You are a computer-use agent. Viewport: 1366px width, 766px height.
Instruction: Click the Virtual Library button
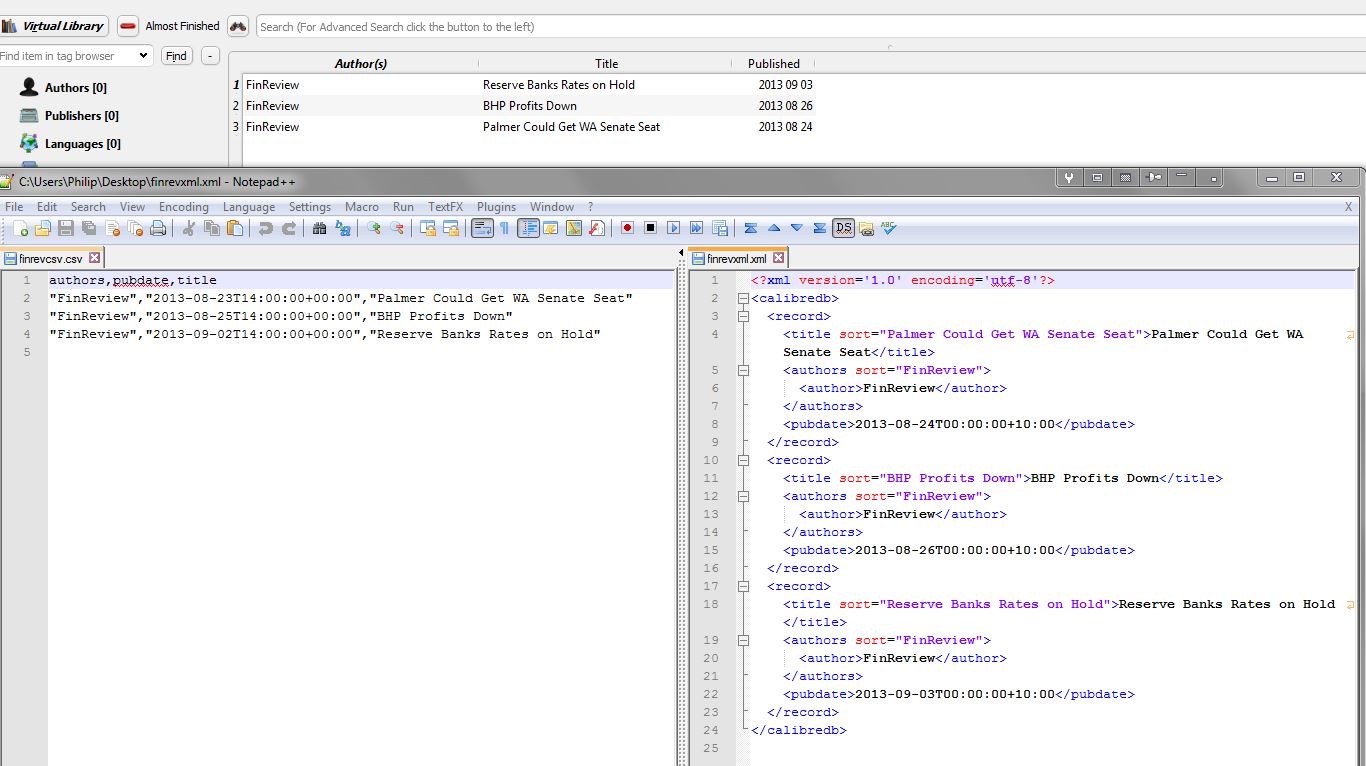(55, 26)
